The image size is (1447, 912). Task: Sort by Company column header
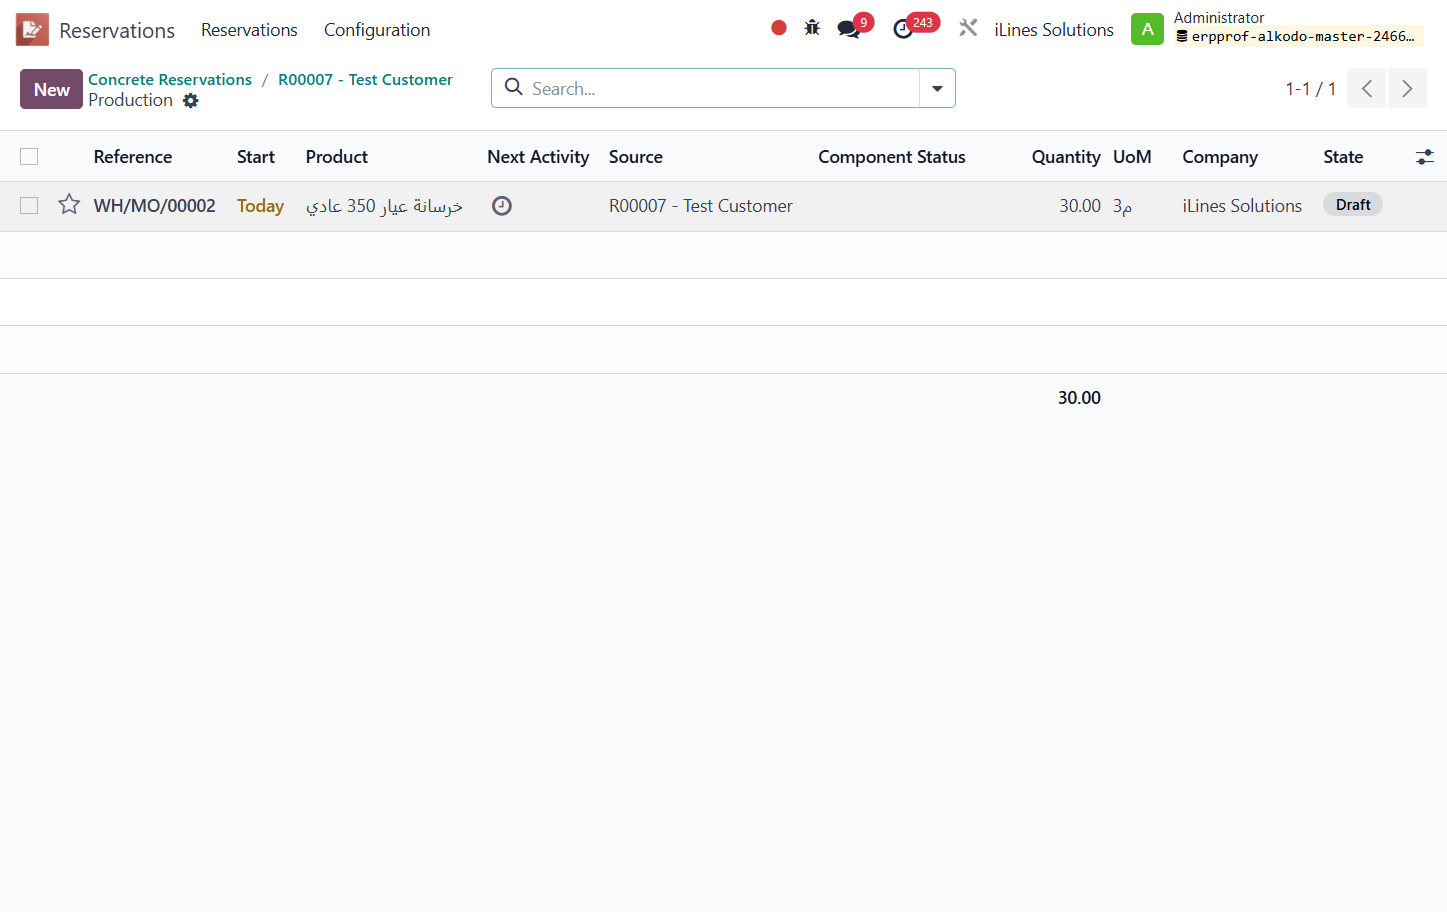[1220, 157]
